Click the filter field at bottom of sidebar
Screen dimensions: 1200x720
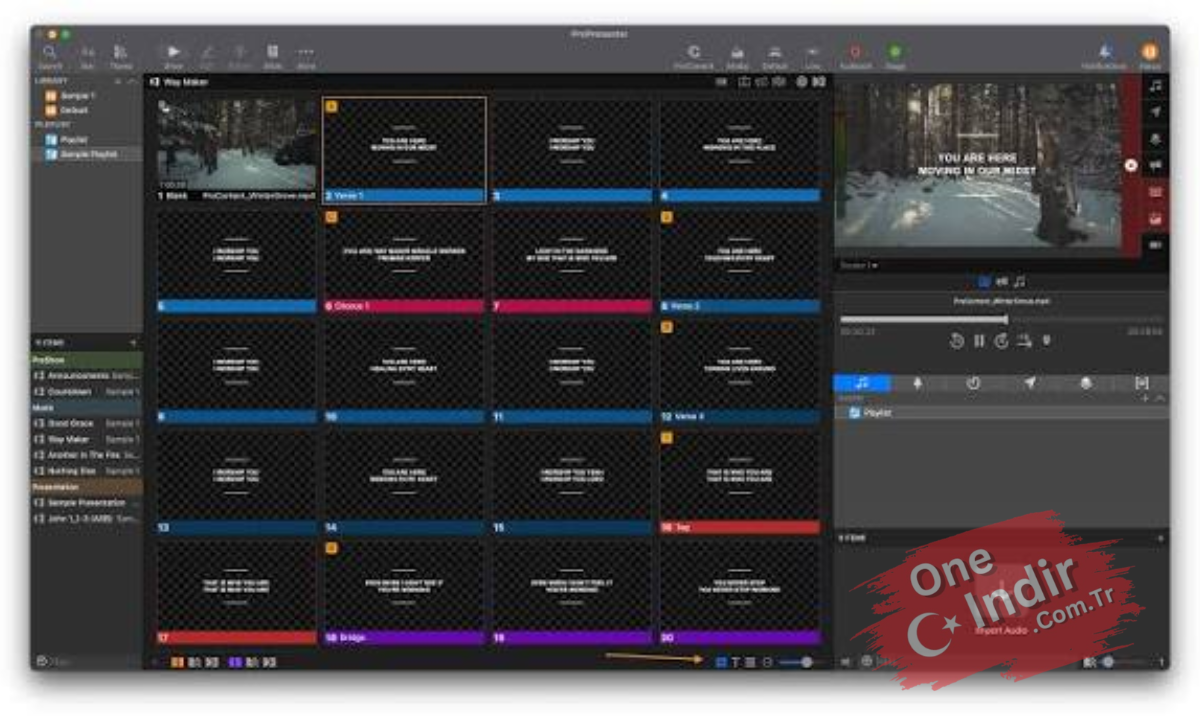click(85, 662)
